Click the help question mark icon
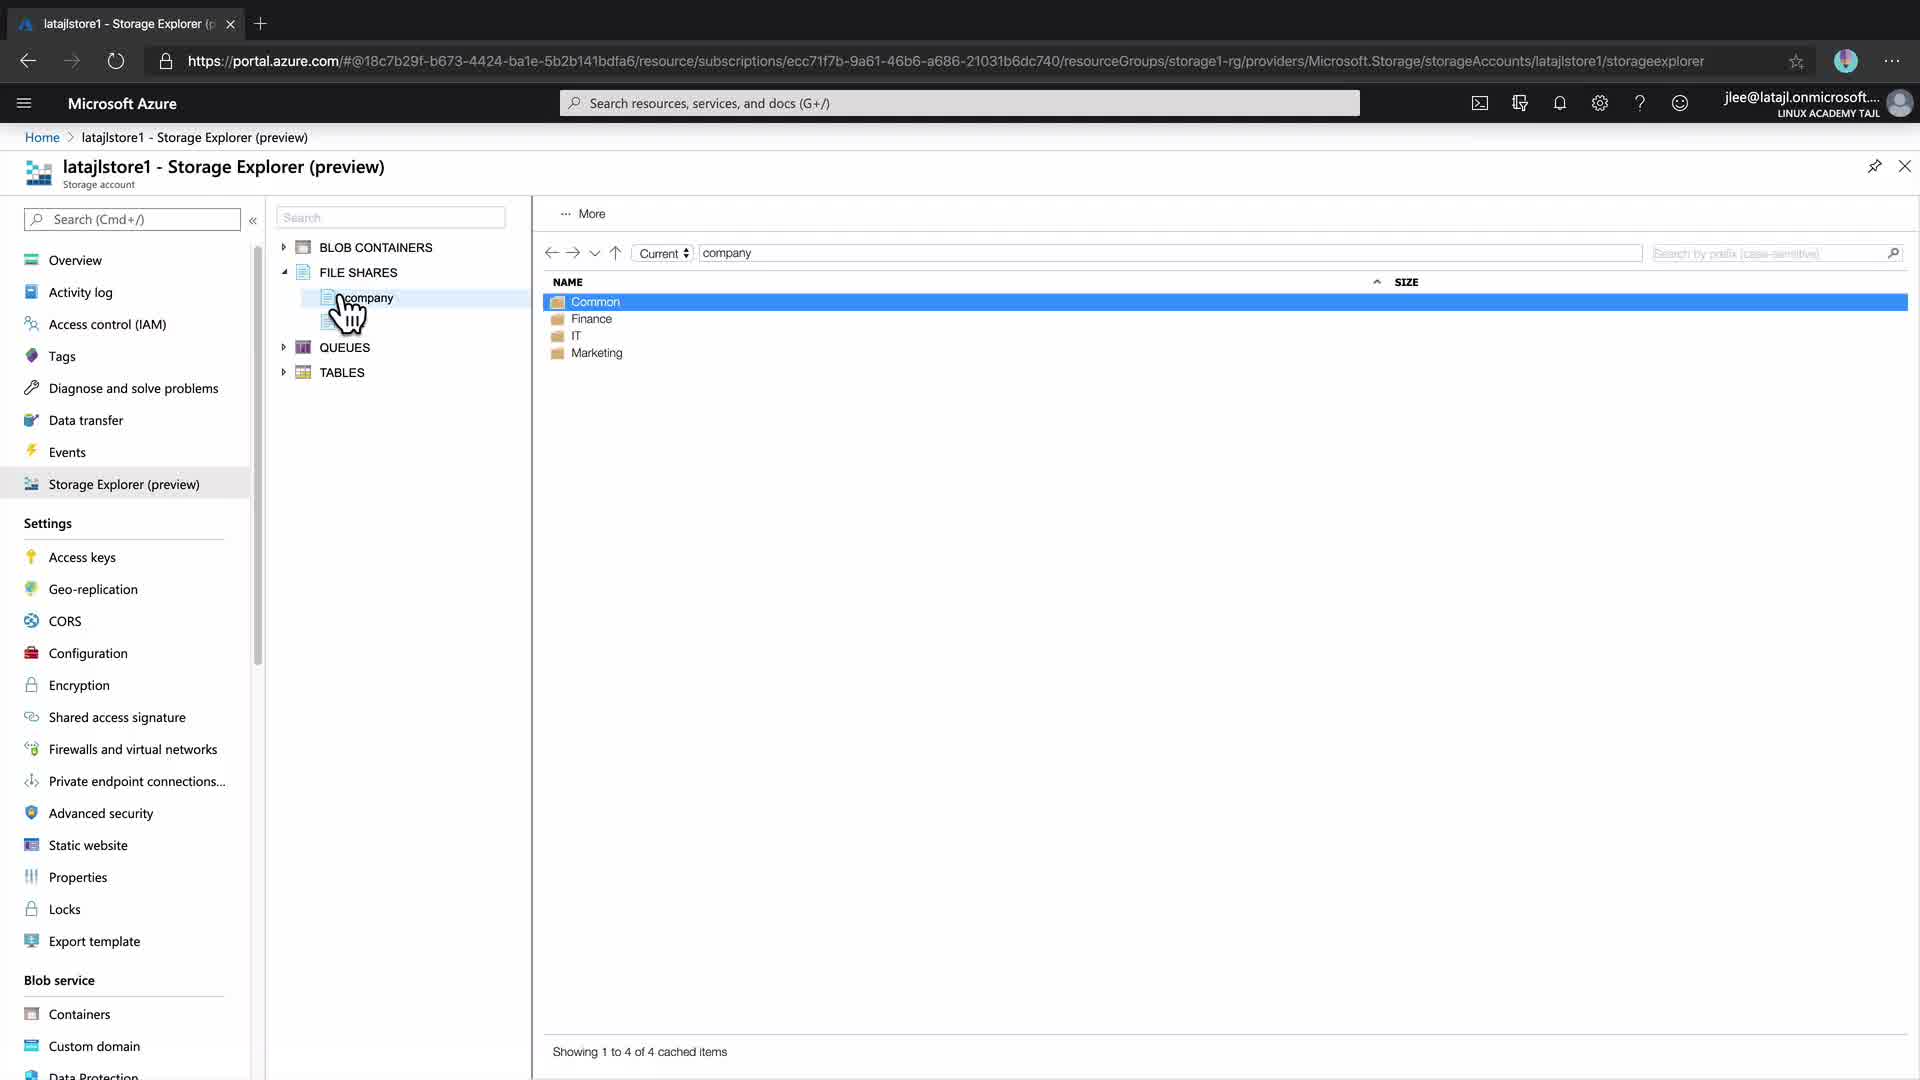 coord(1639,103)
